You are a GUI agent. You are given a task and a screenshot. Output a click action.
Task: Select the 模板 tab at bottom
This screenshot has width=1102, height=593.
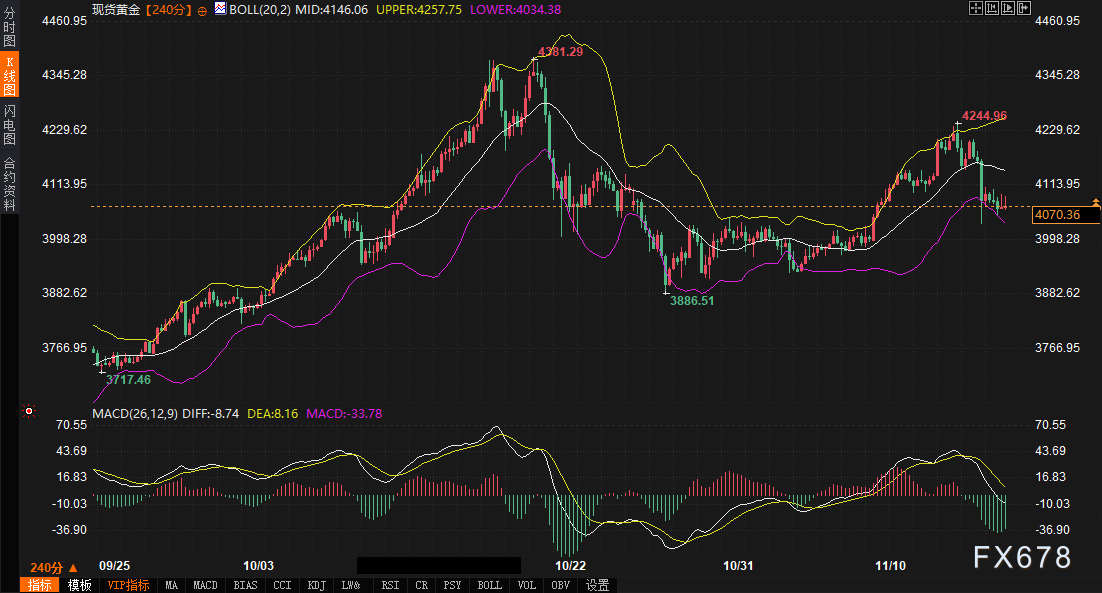(x=79, y=585)
